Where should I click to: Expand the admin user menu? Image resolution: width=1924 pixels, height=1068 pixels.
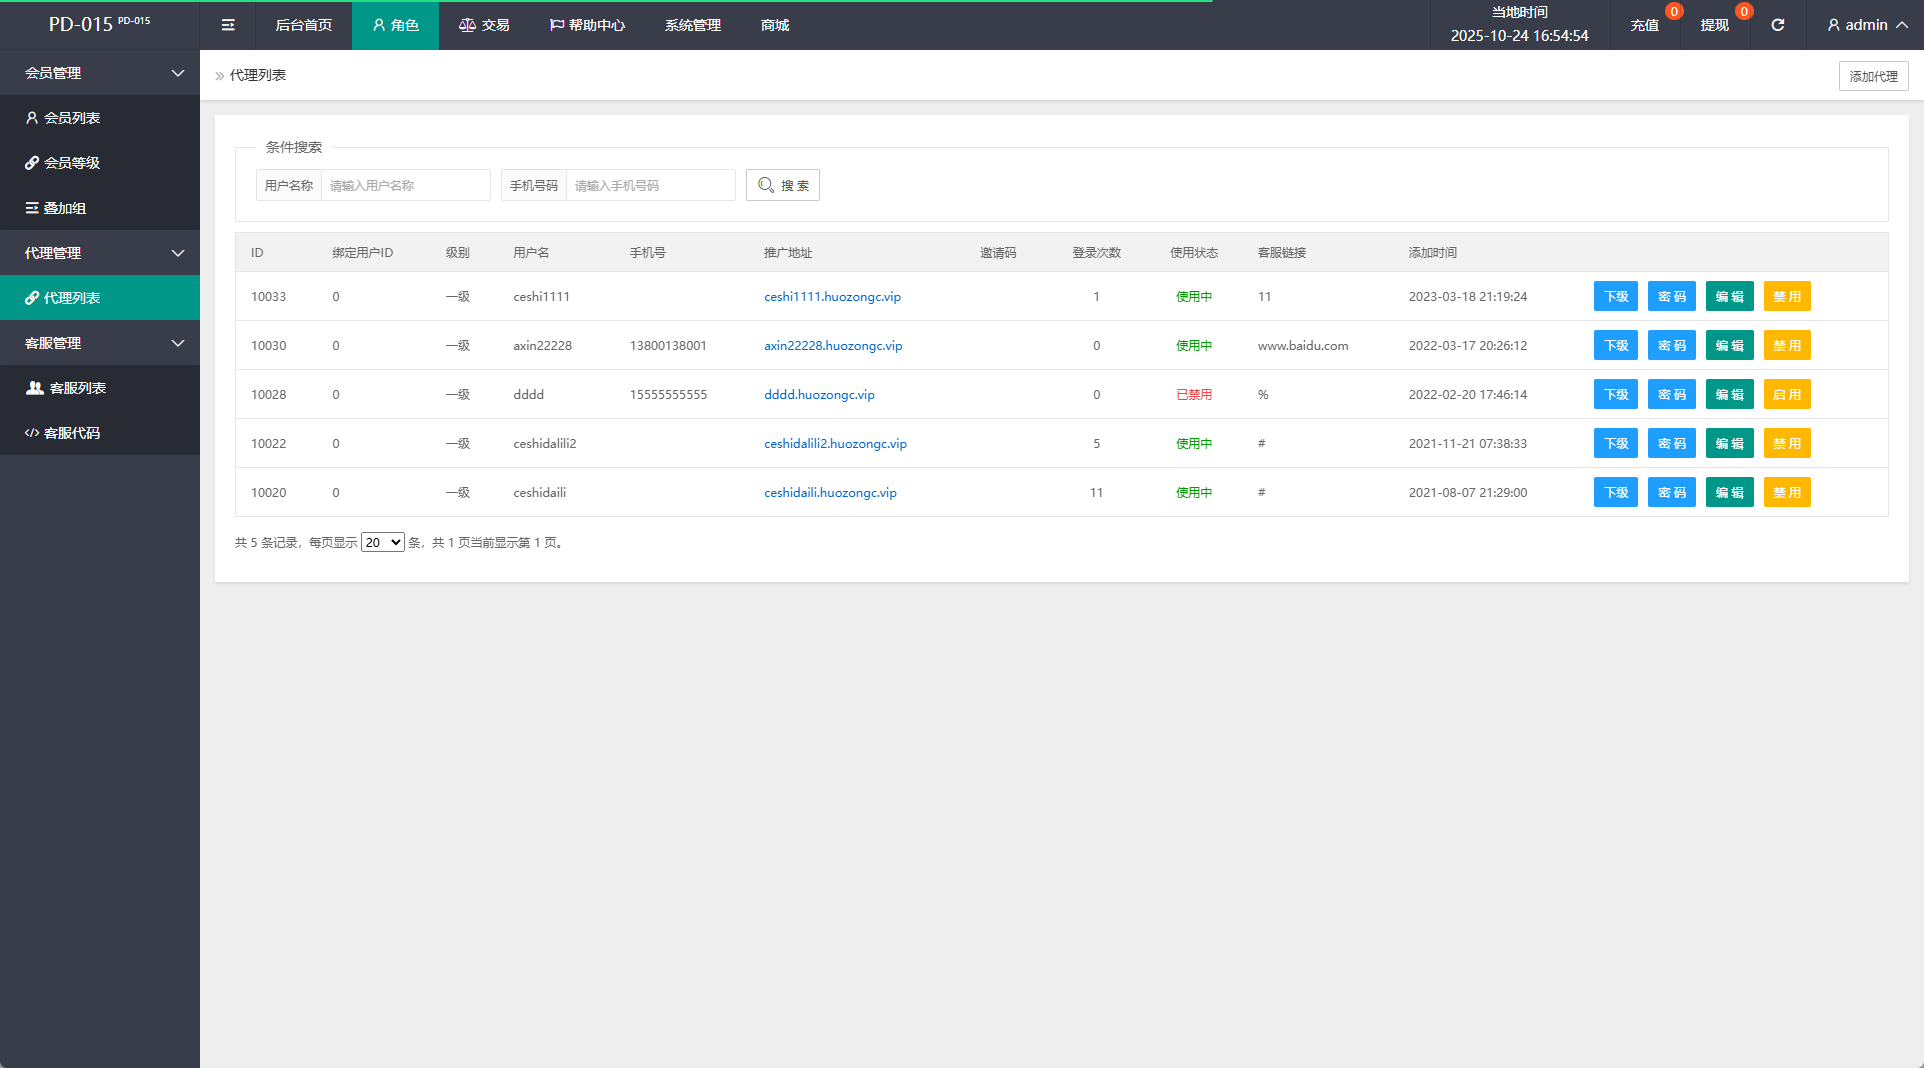coord(1866,25)
